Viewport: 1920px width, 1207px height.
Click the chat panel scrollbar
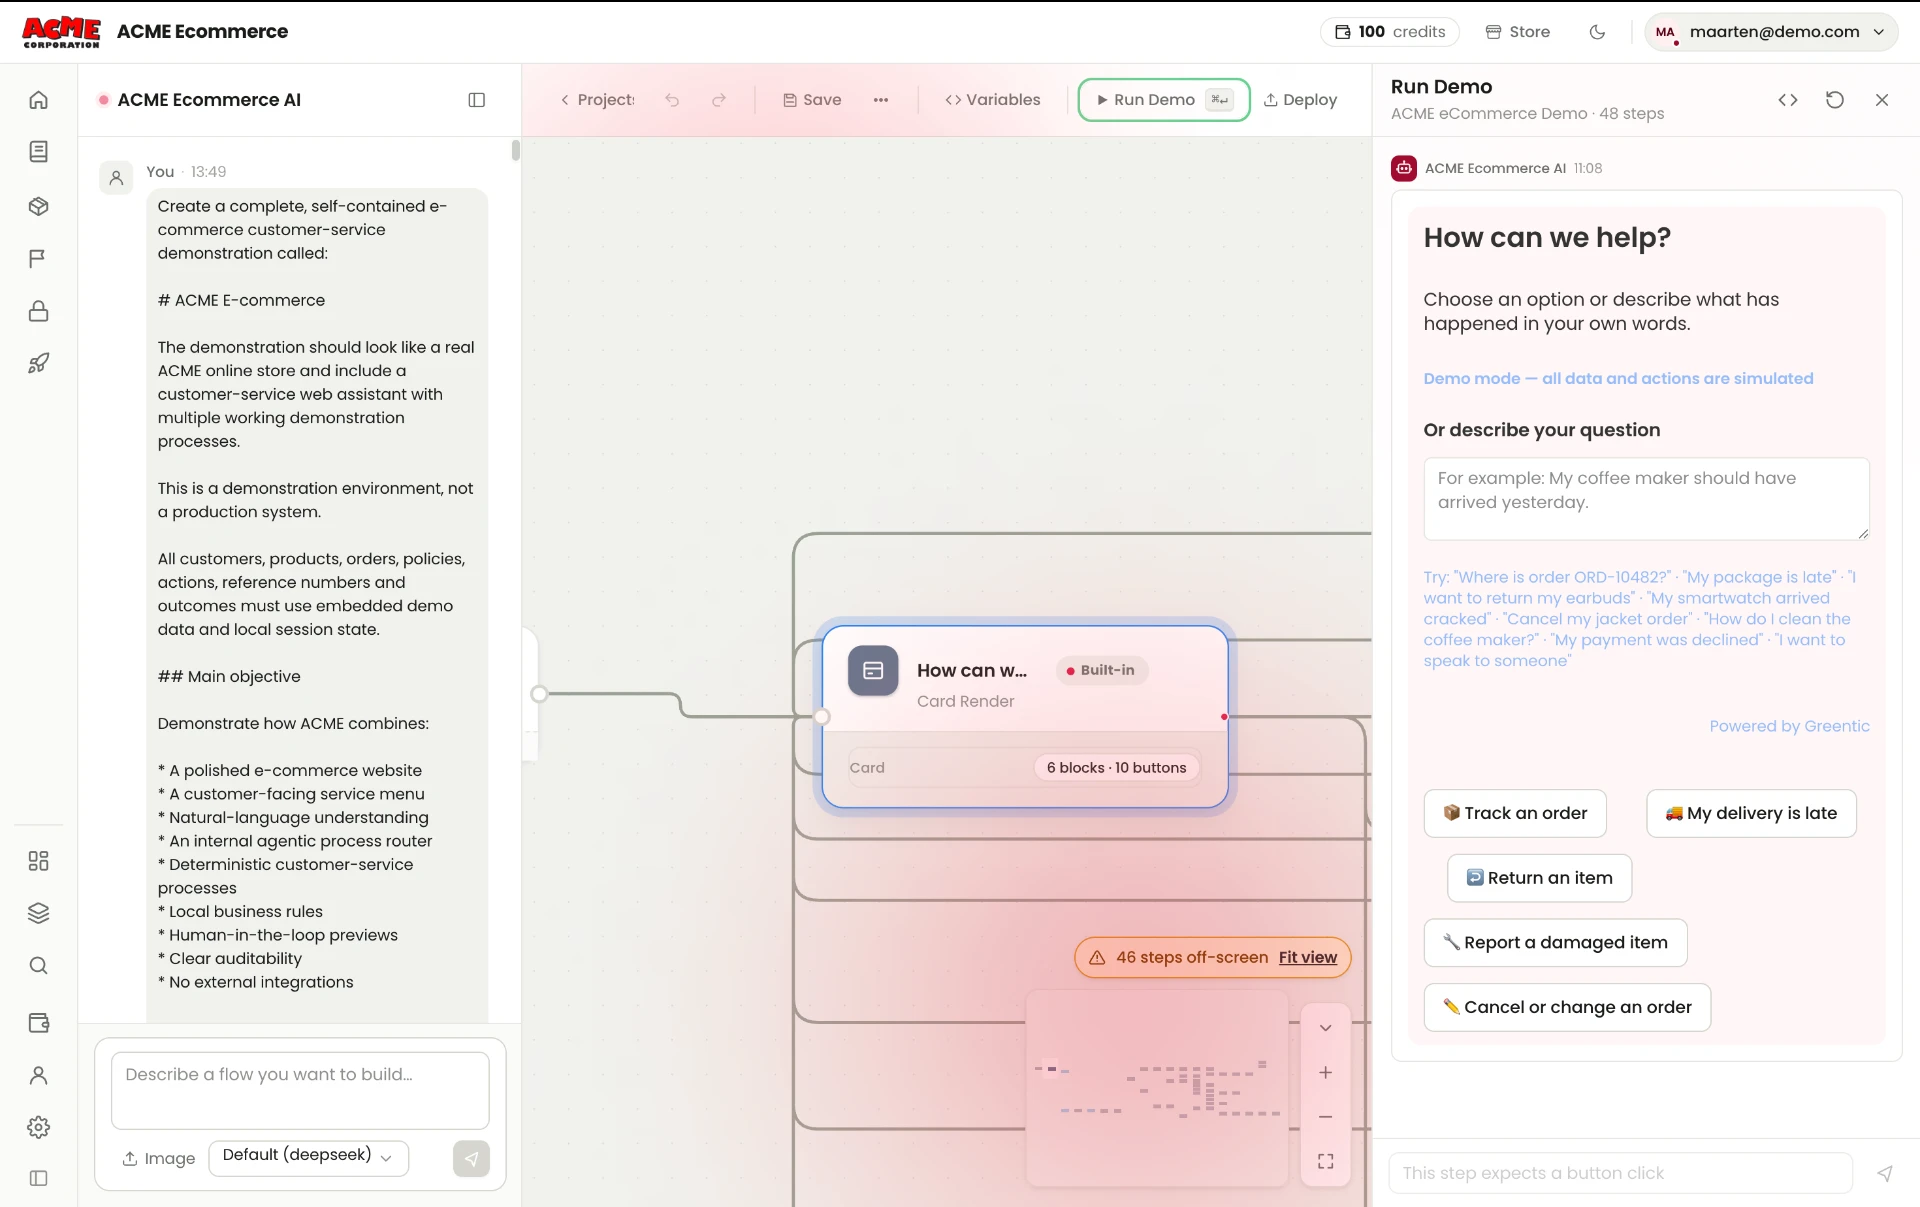pyautogui.click(x=516, y=151)
